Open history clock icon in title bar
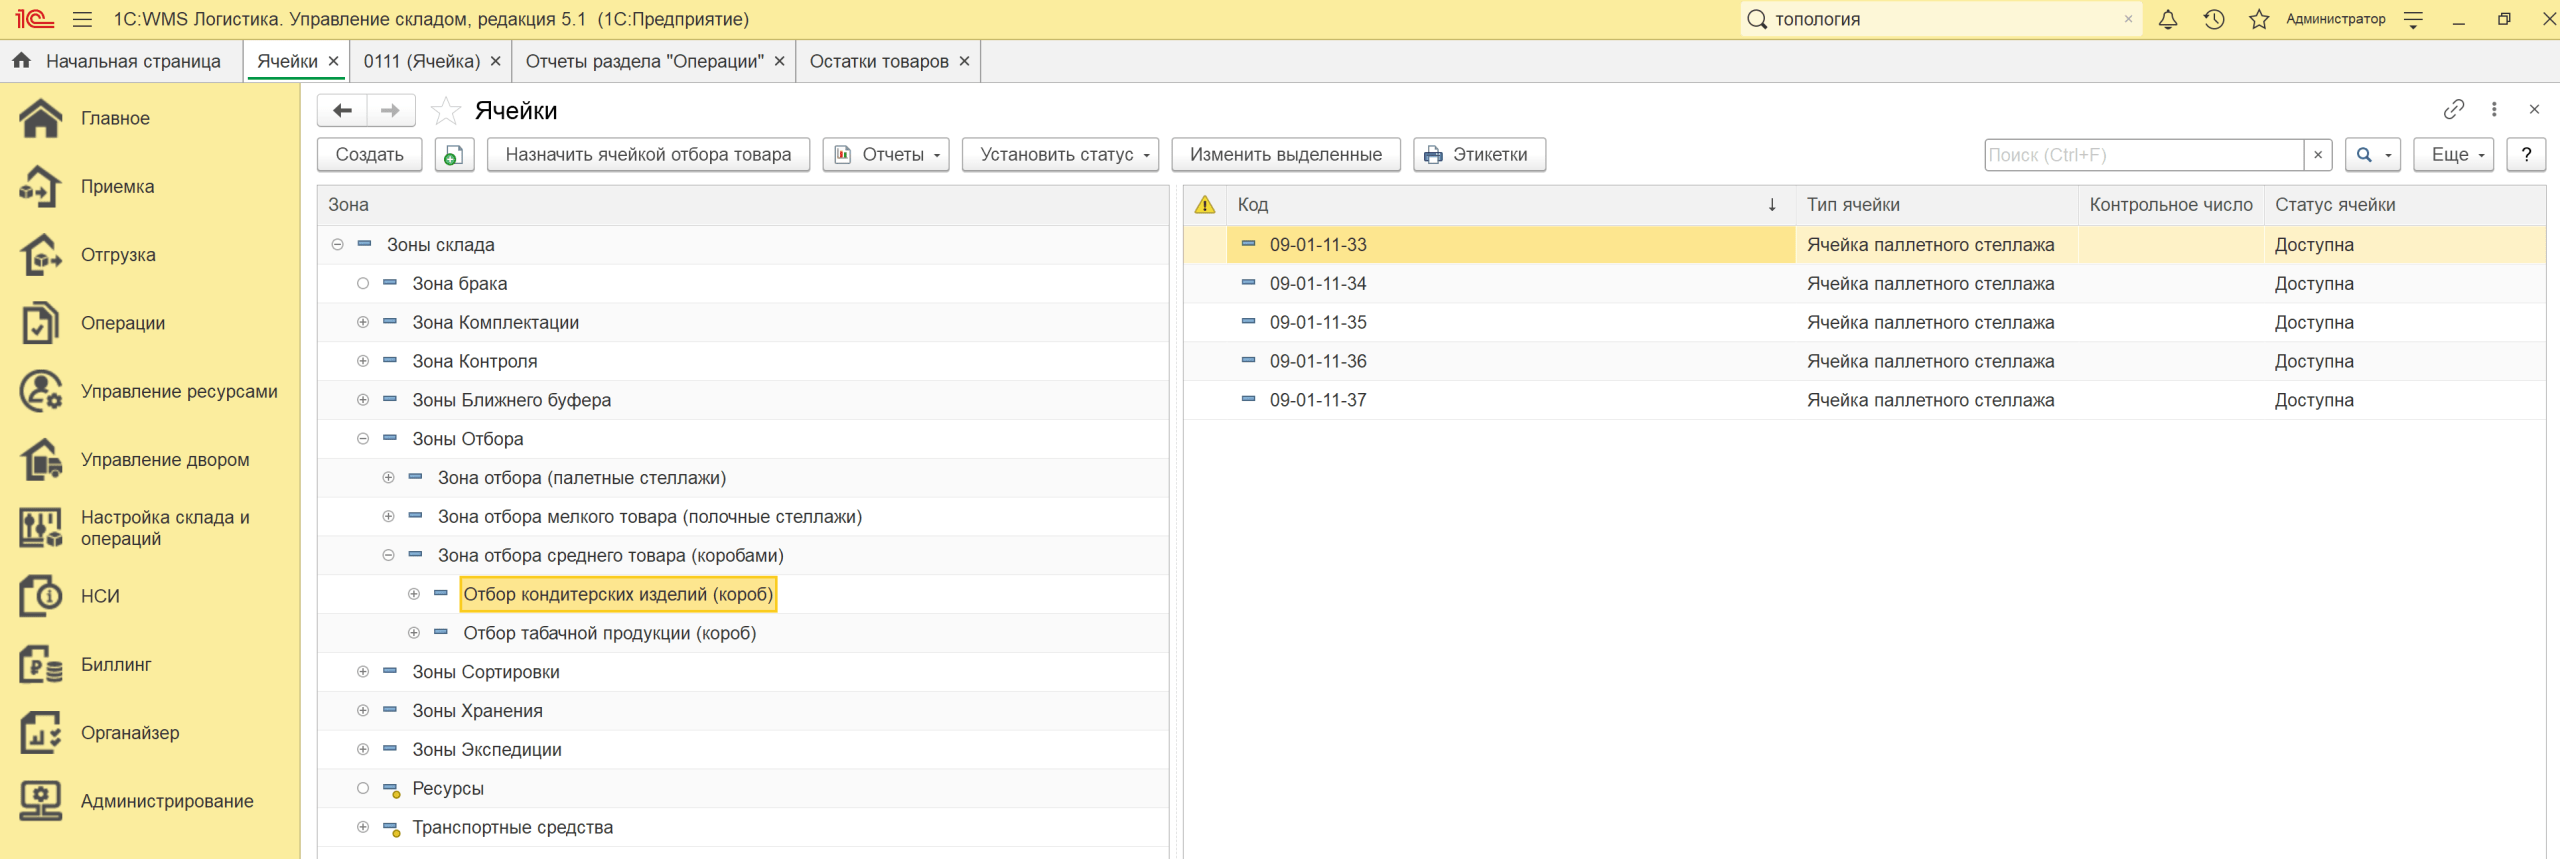This screenshot has height=859, width=2560. (2214, 19)
